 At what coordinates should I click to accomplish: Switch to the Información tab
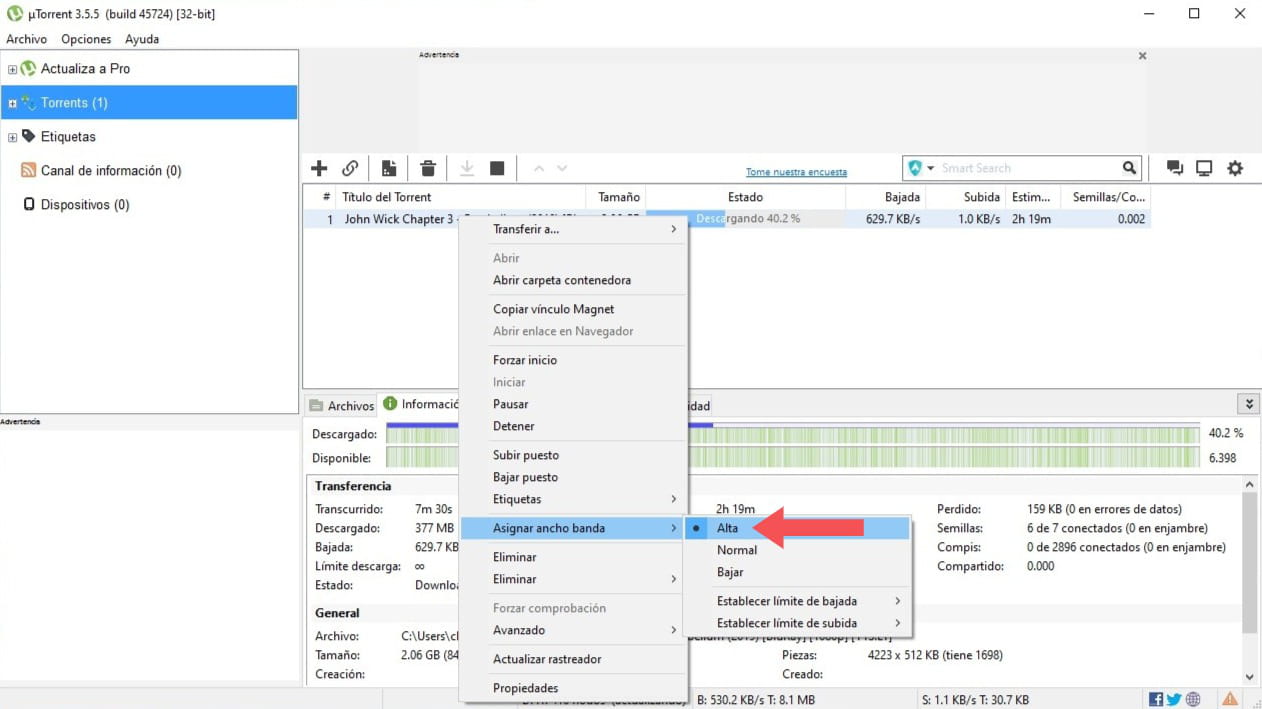pos(420,404)
